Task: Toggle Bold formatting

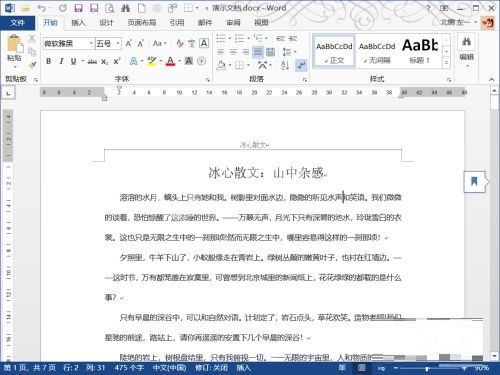Action: [49, 61]
